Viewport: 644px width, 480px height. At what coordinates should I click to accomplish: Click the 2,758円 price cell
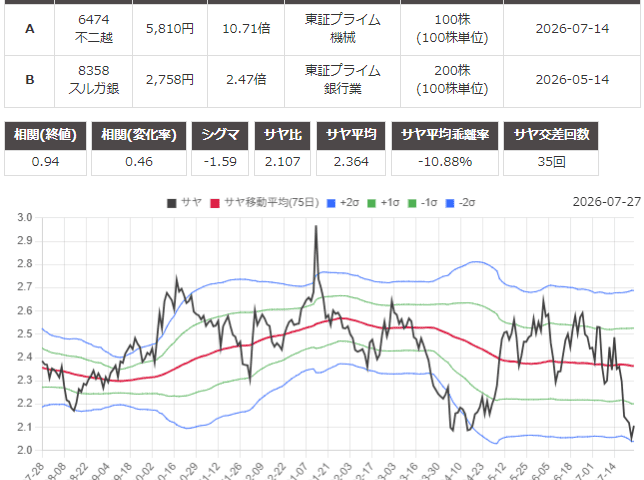(170, 80)
